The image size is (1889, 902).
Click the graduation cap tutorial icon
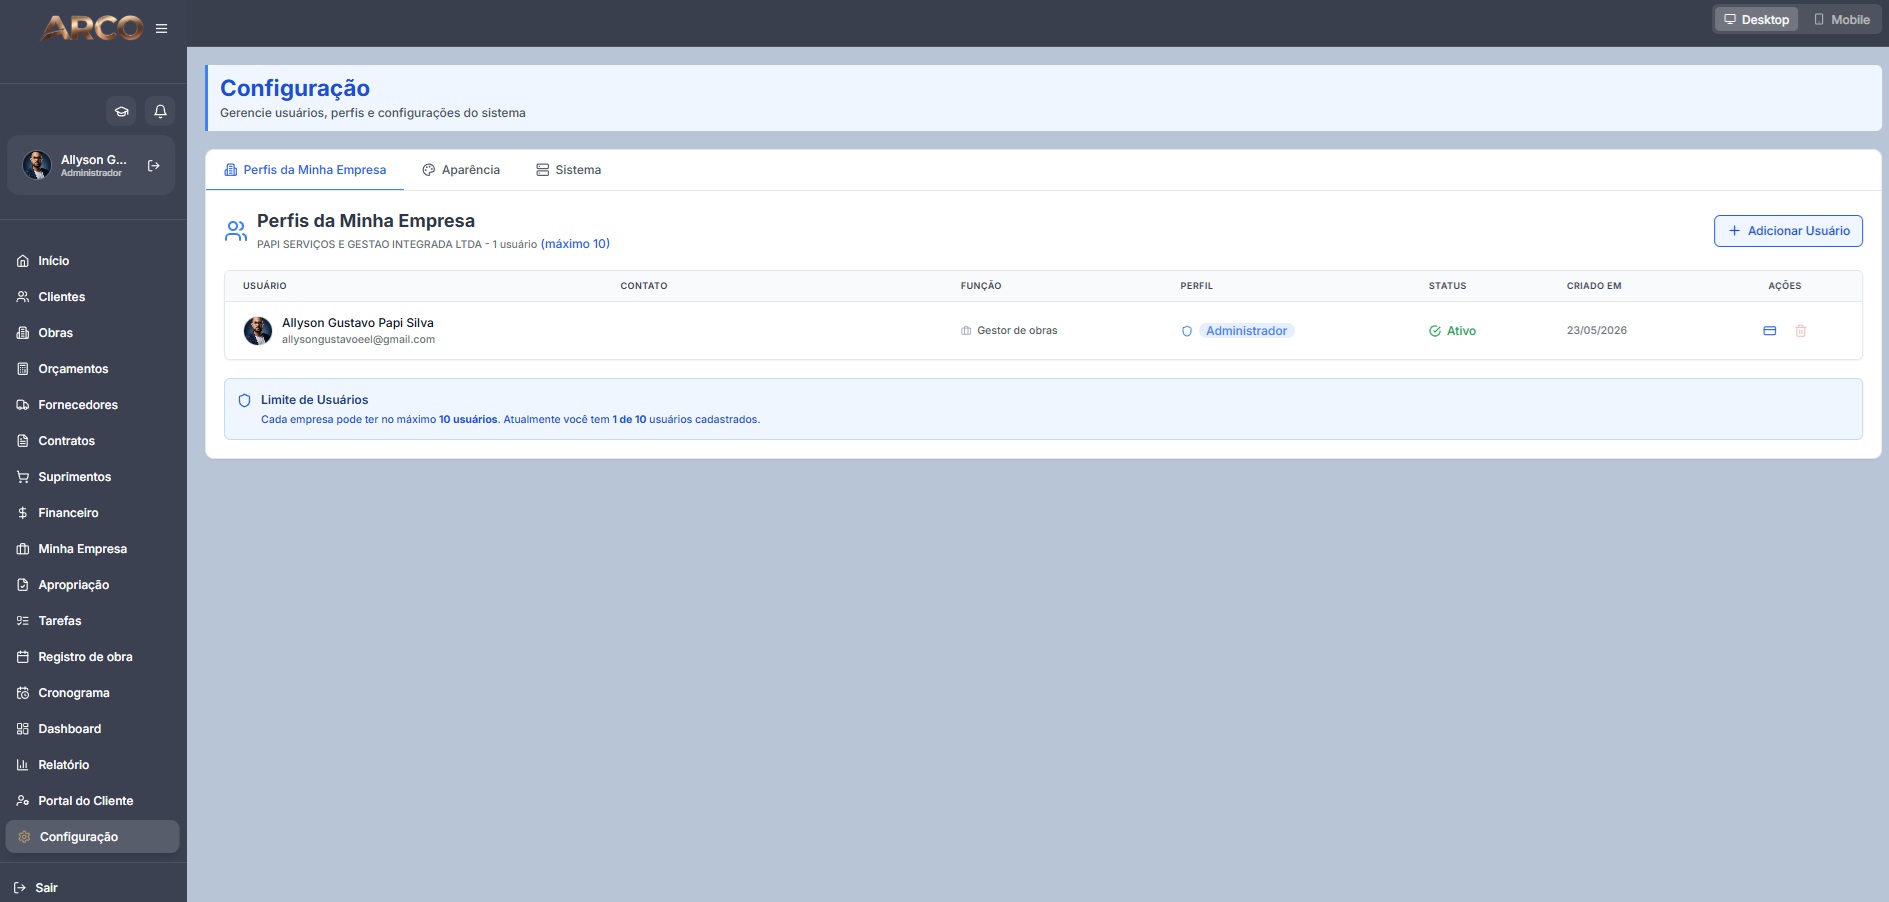tap(122, 111)
